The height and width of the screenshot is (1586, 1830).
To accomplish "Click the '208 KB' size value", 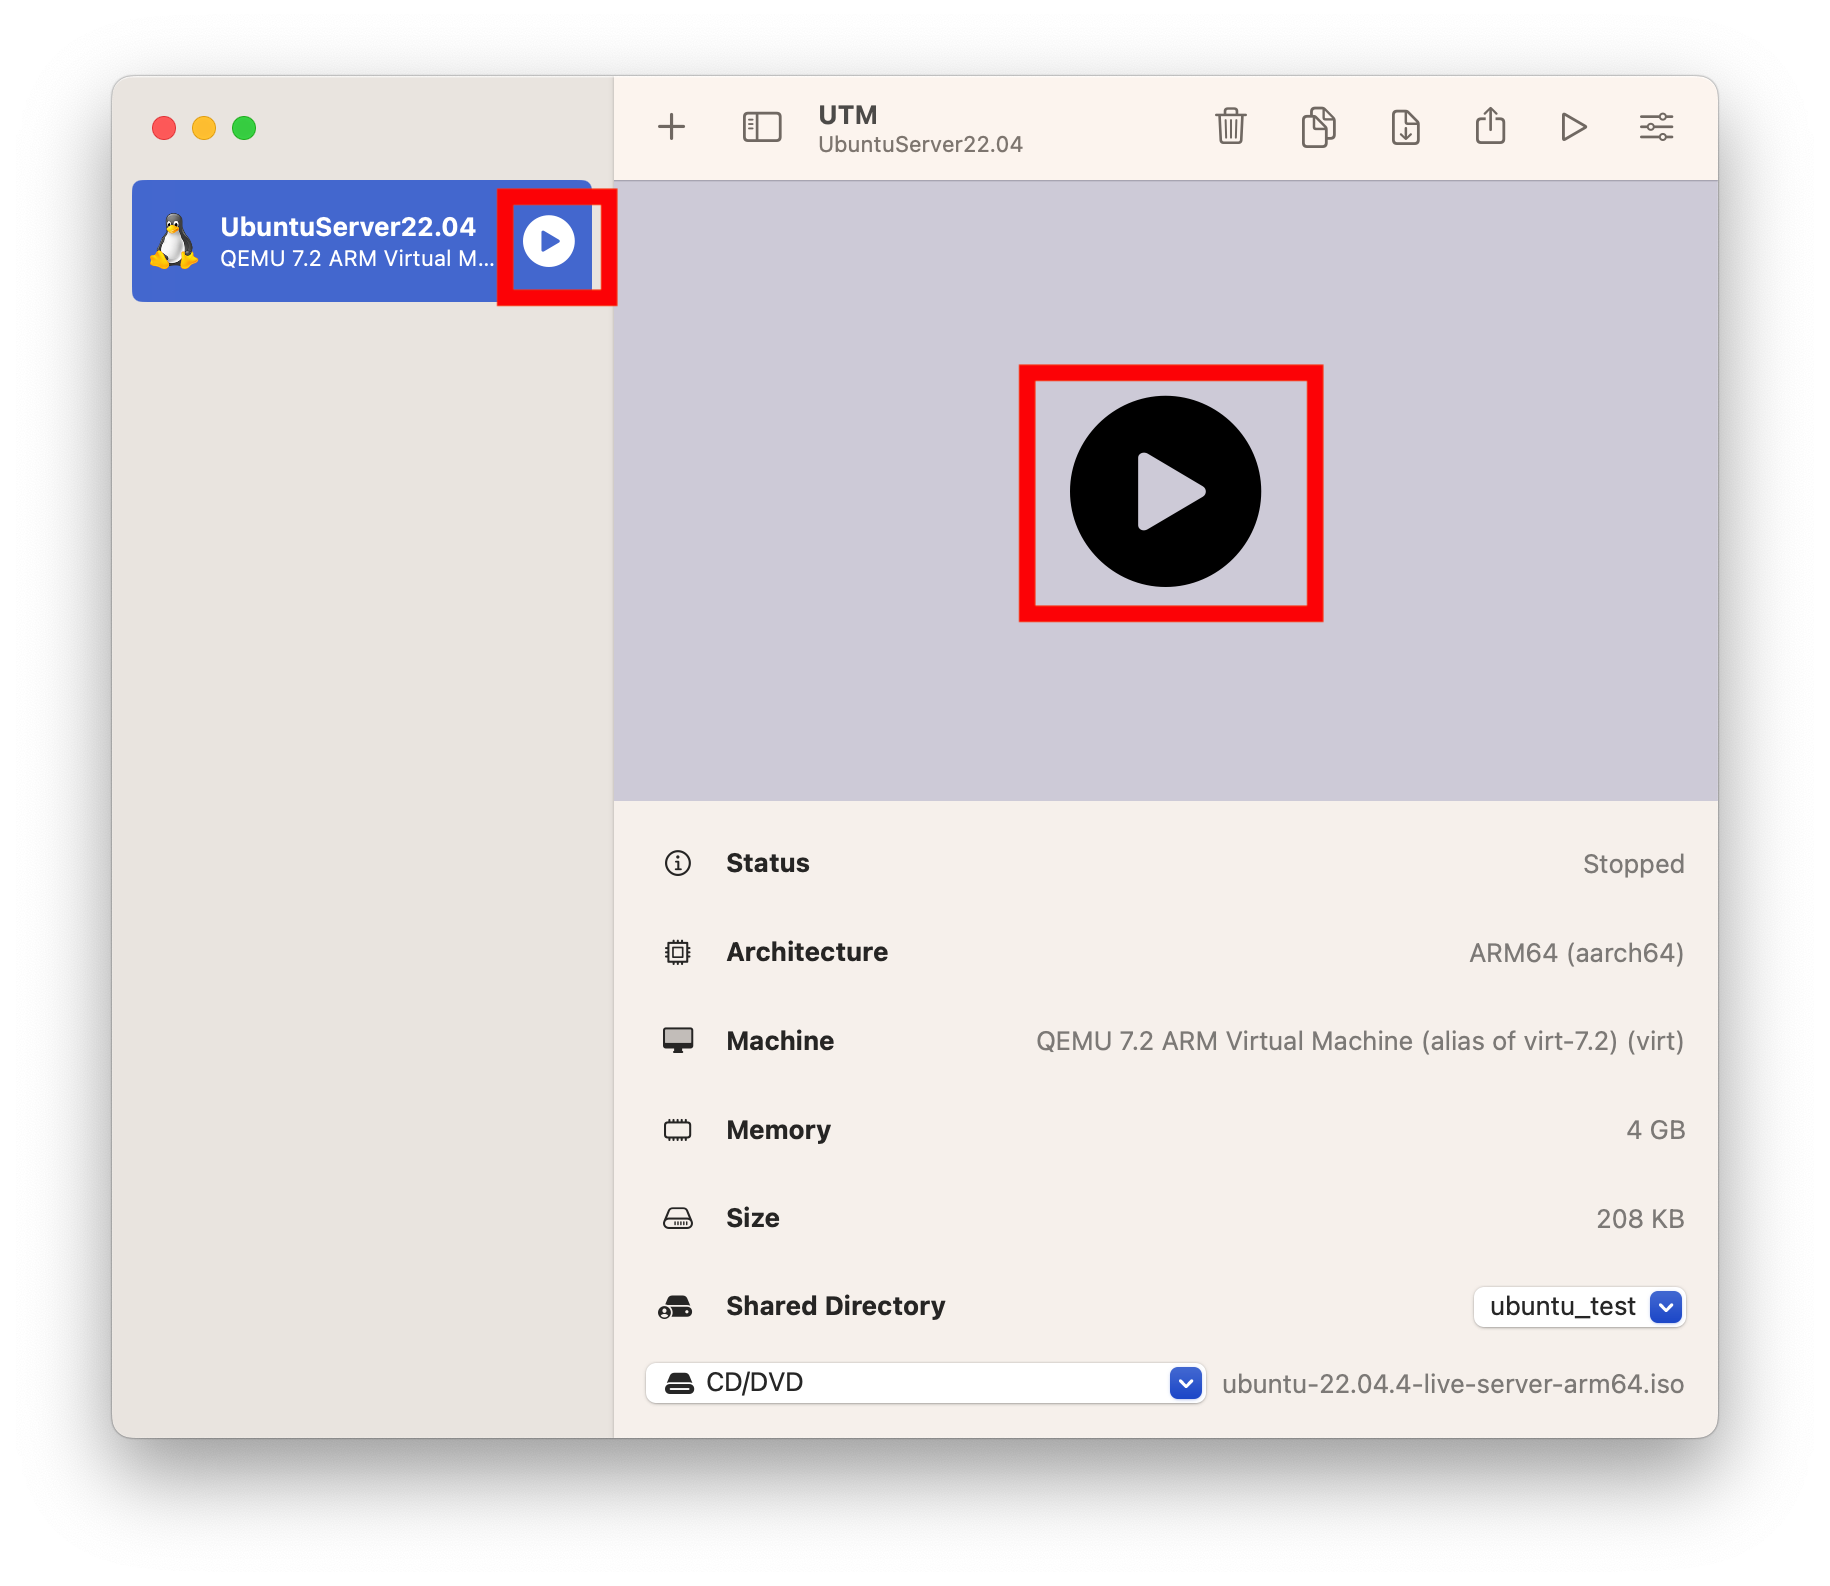I will (x=1640, y=1218).
